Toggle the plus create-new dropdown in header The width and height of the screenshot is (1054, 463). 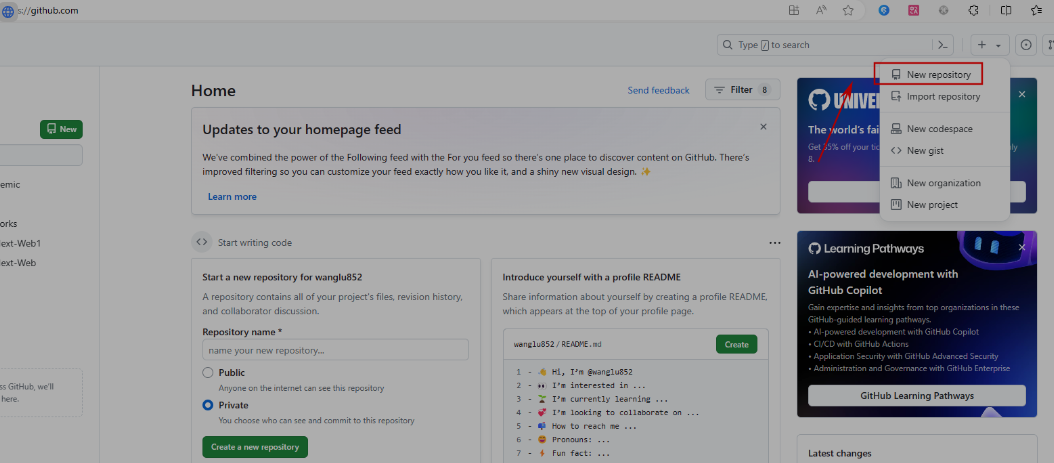[x=988, y=45]
